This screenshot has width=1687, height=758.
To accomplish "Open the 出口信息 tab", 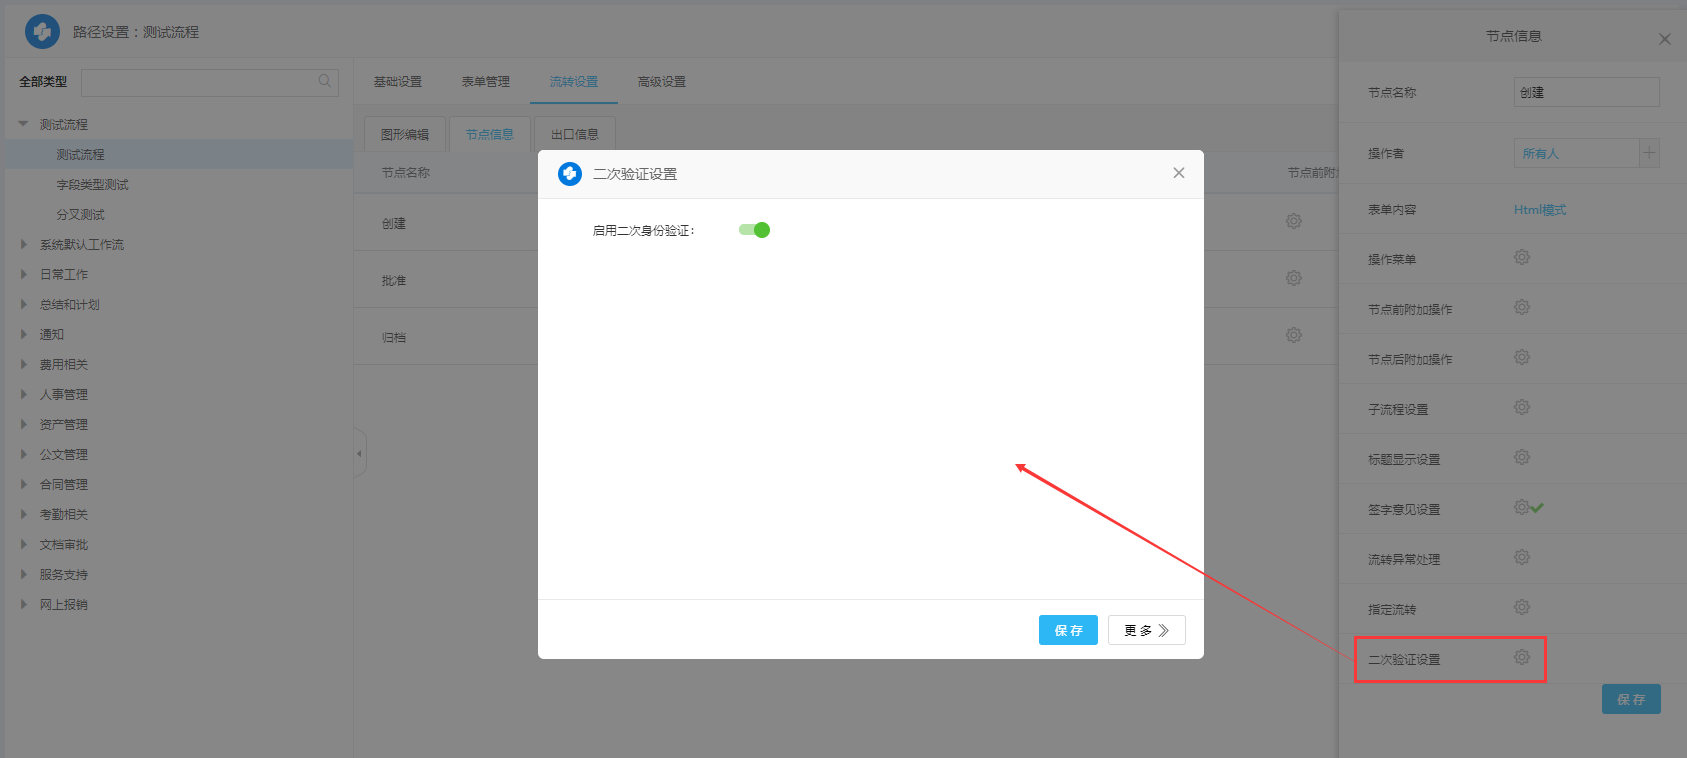I will tap(574, 134).
